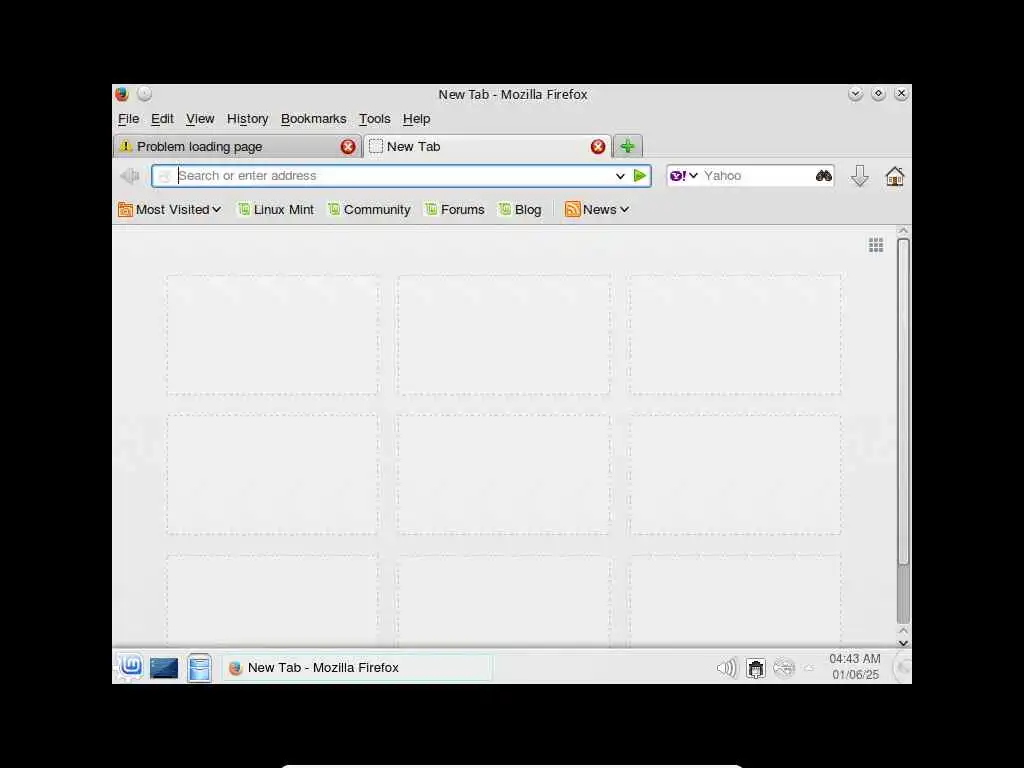Open the Linux Mint start menu

(x=131, y=667)
